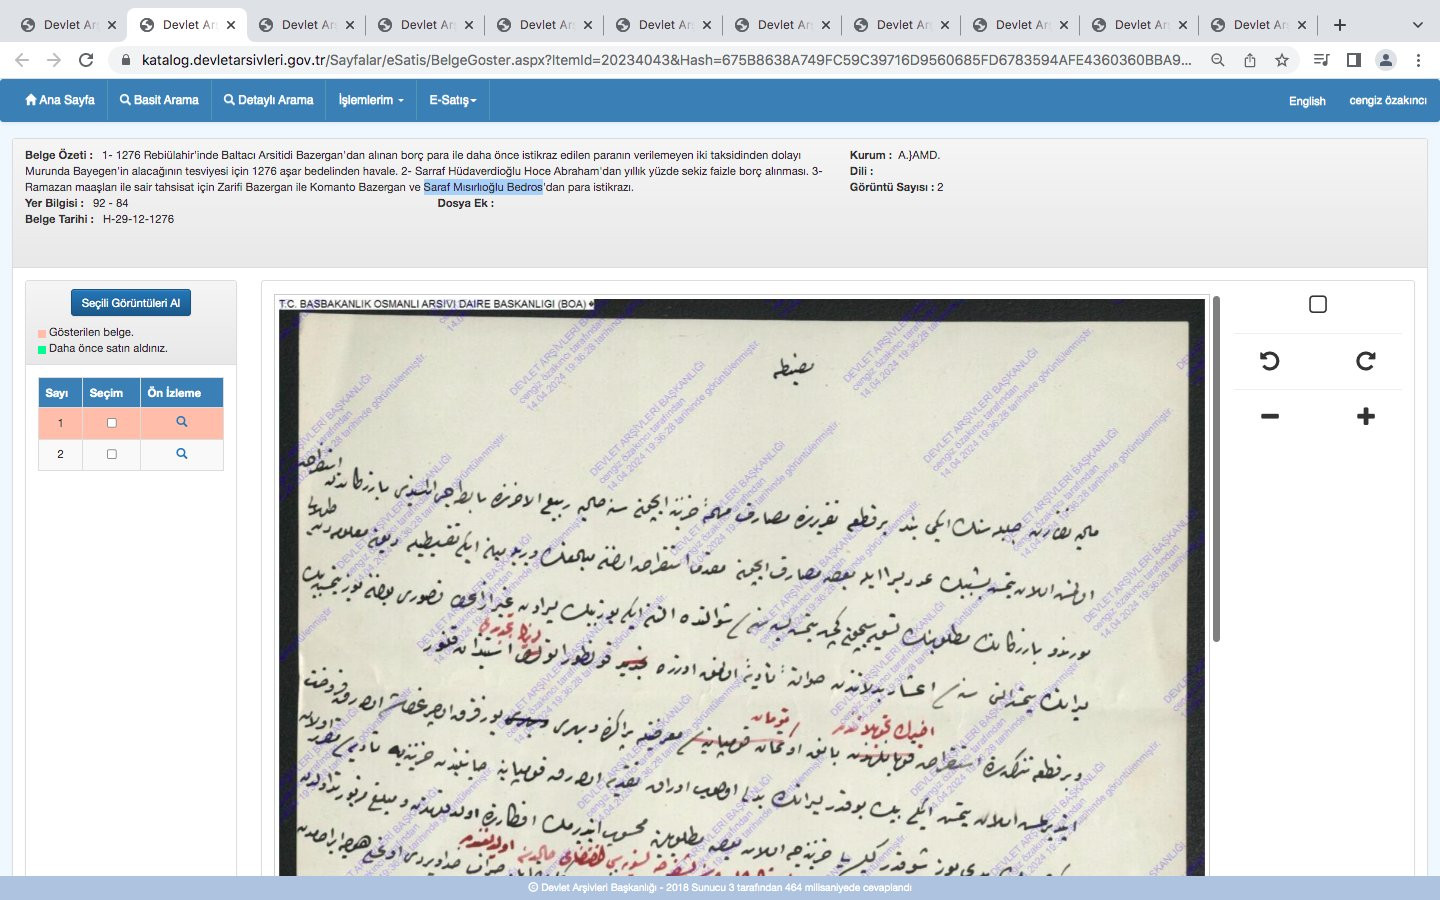
Task: Bookmark this page with star icon
Action: pyautogui.click(x=1282, y=60)
